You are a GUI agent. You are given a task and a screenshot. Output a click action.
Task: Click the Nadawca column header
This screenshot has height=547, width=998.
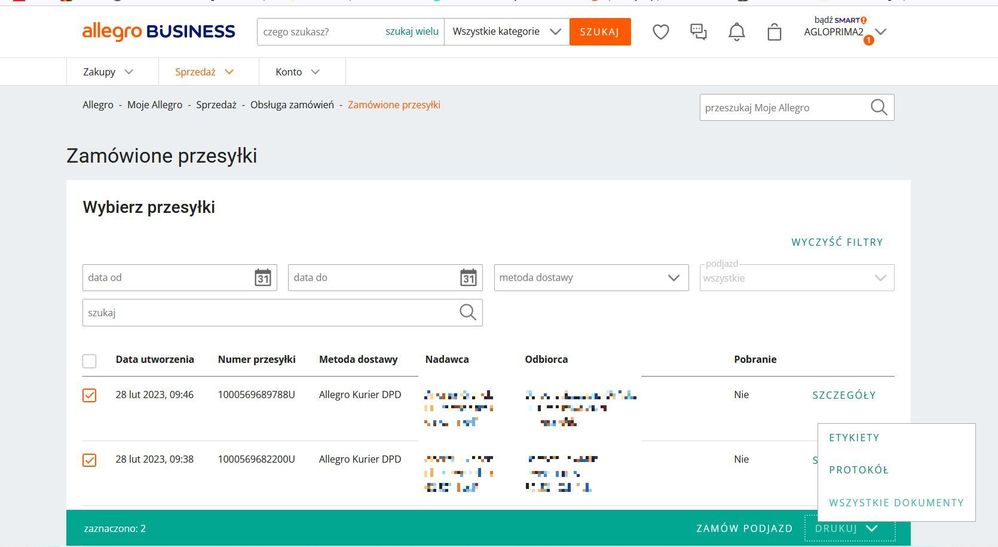click(x=447, y=359)
